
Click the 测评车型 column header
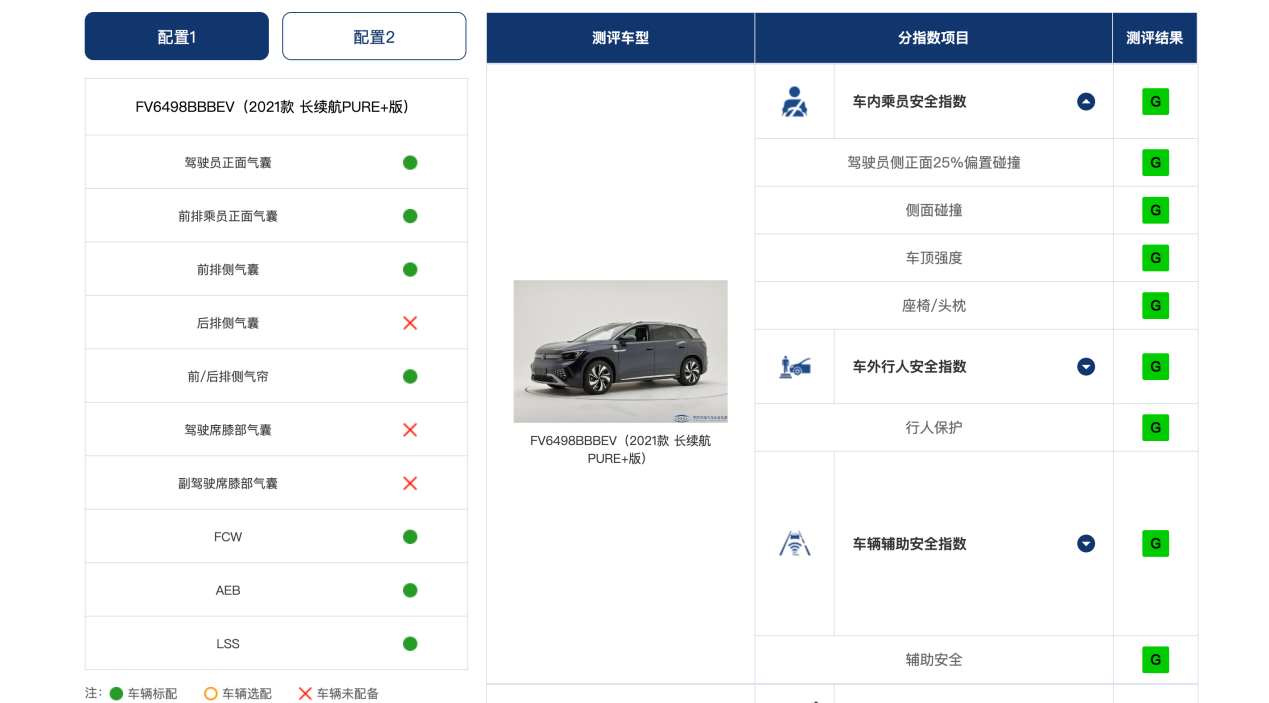[621, 38]
